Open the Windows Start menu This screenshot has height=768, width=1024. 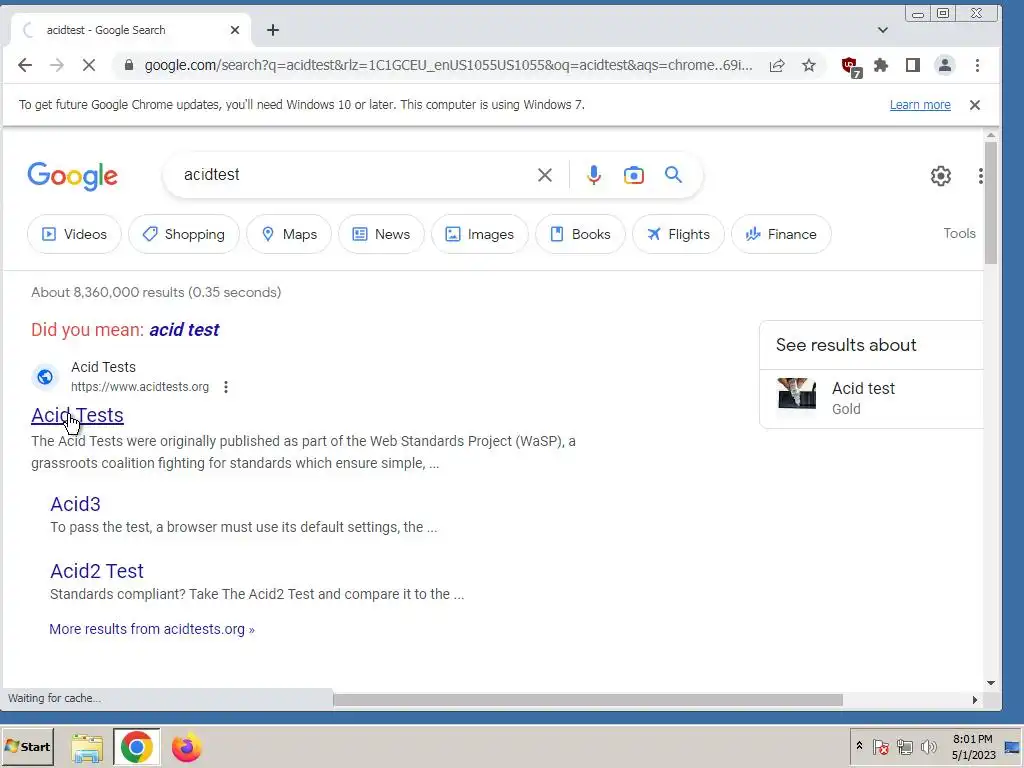point(27,747)
